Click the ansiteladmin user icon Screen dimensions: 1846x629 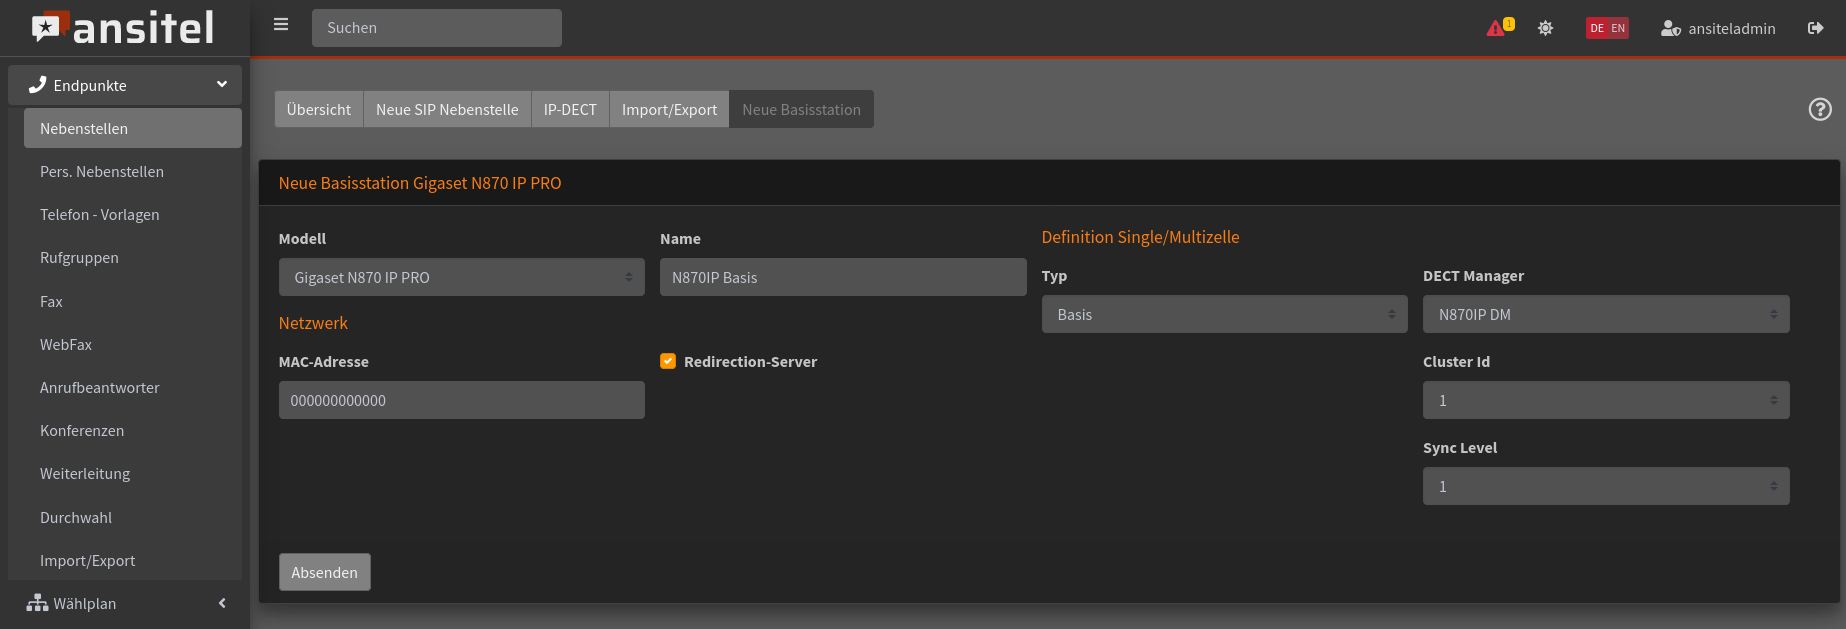point(1670,28)
